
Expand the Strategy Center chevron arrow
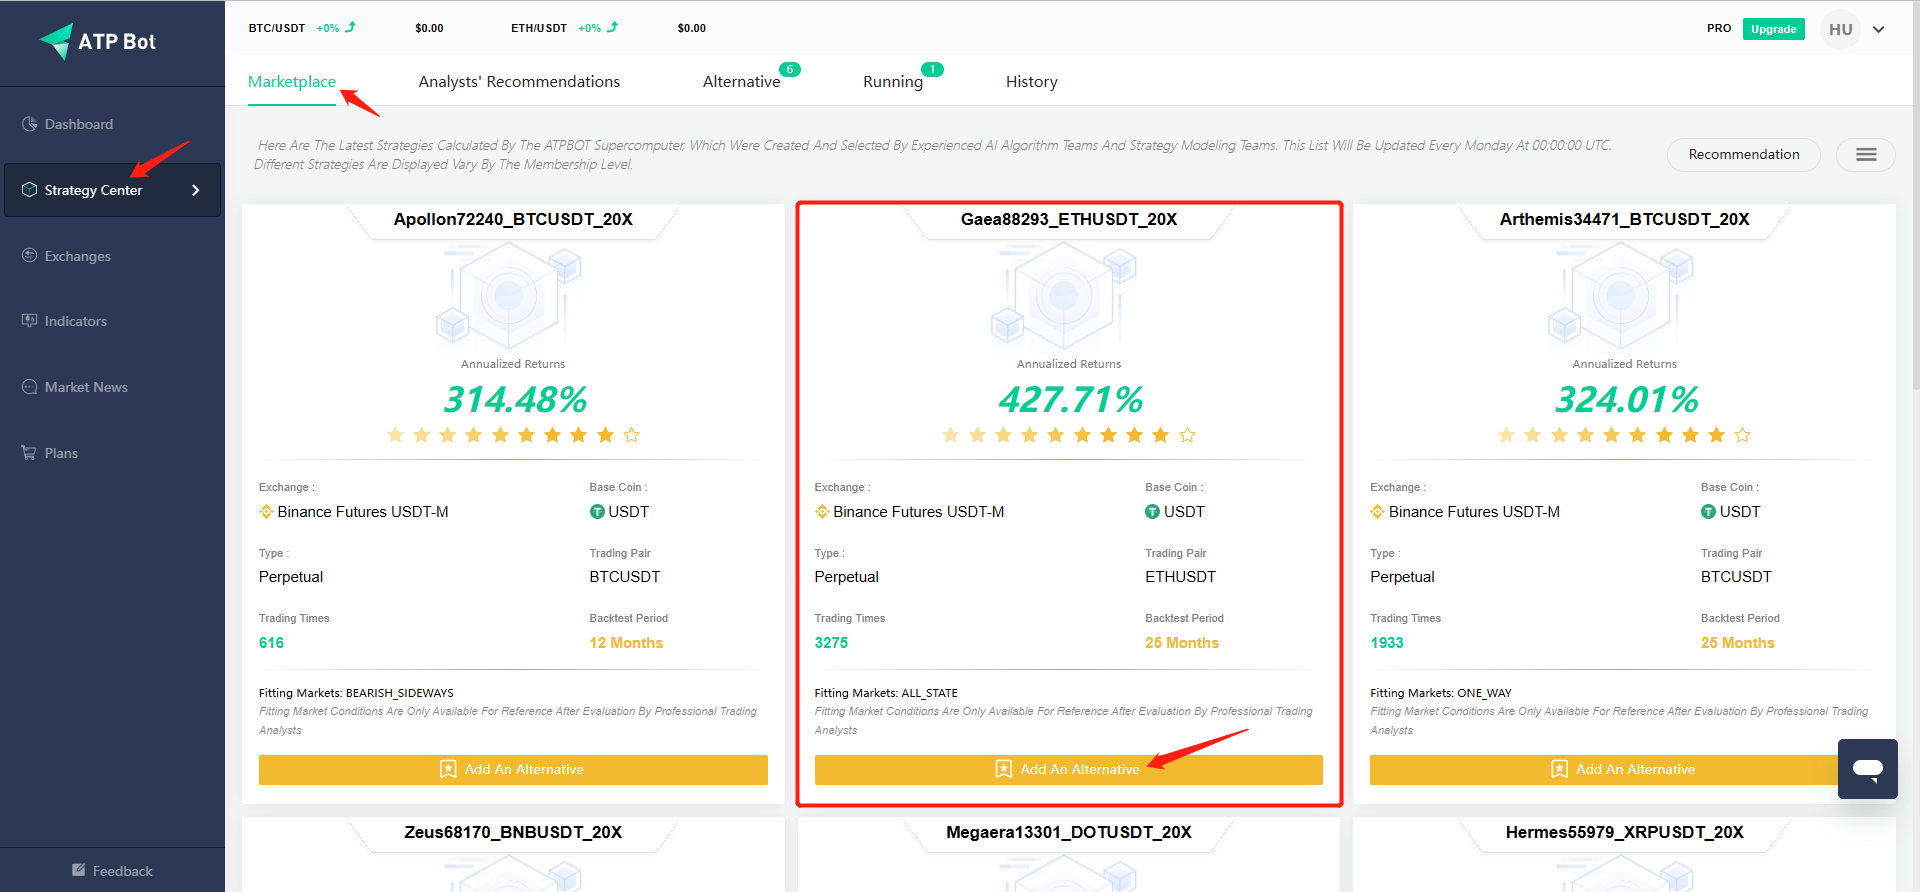[196, 190]
